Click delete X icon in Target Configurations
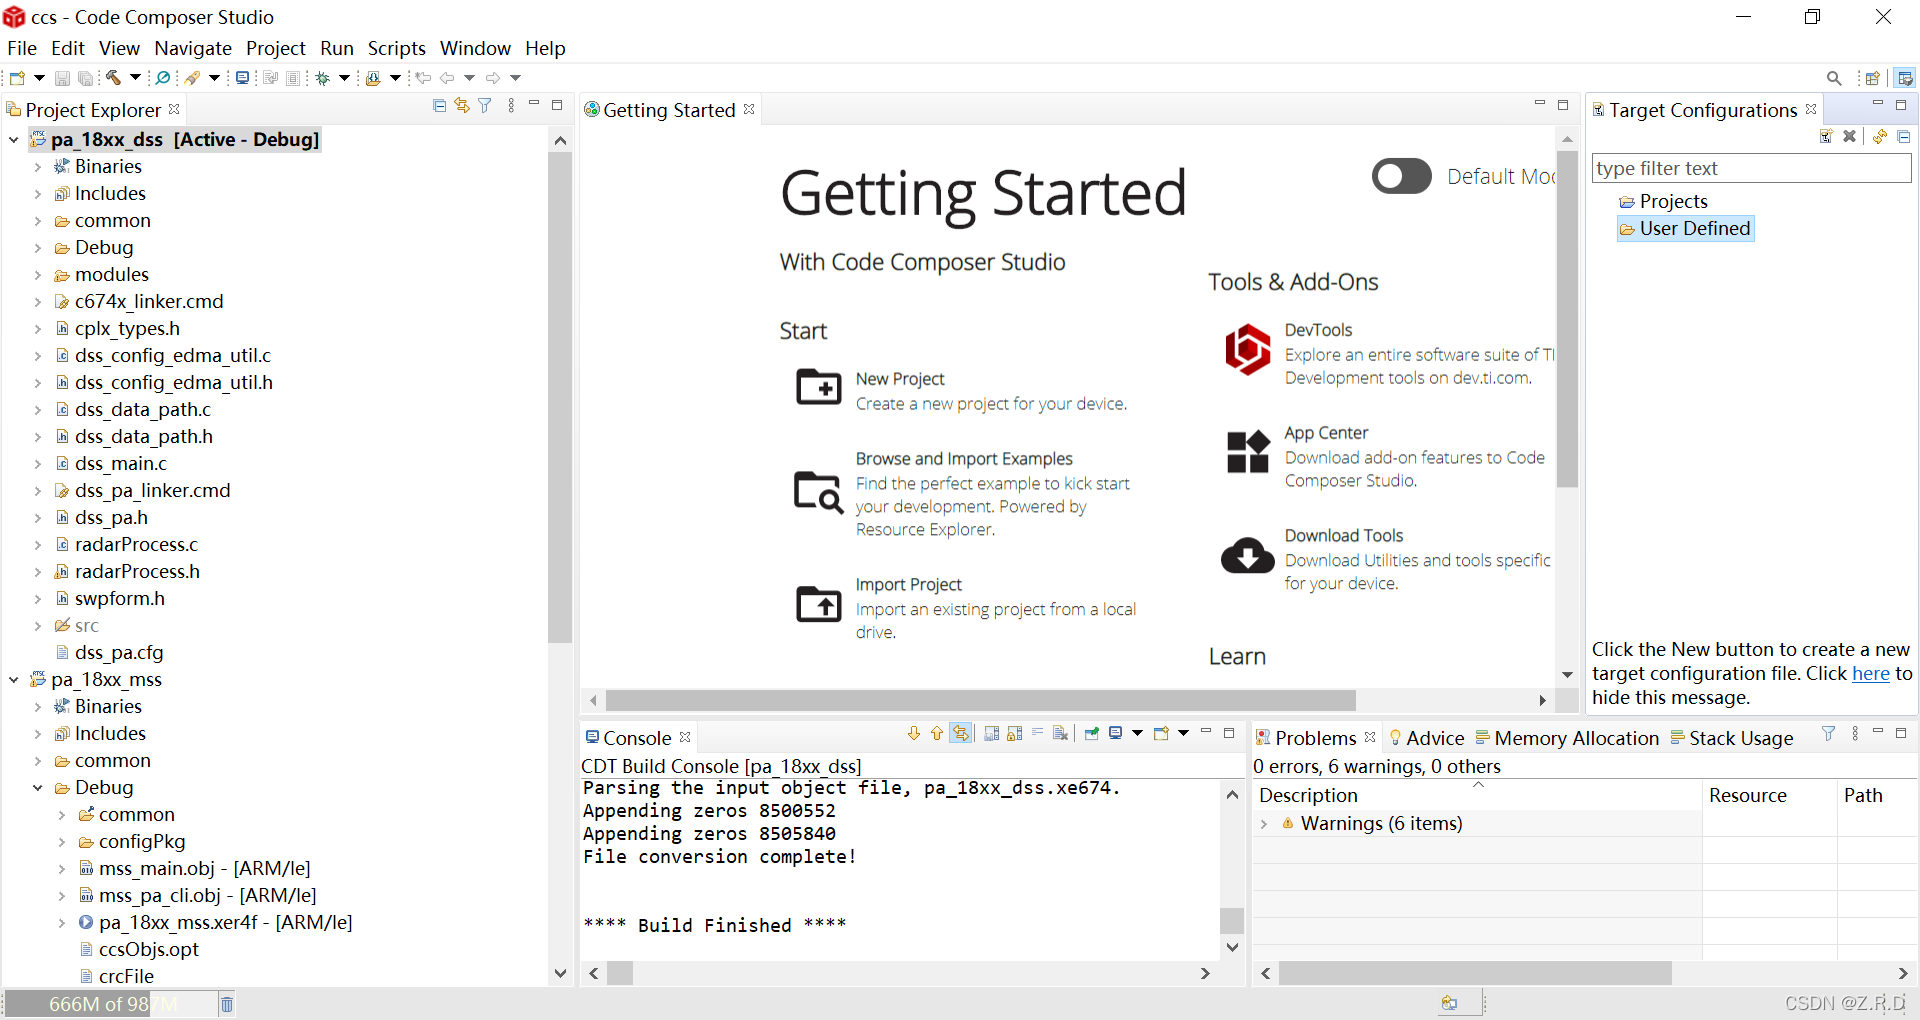 click(x=1849, y=137)
